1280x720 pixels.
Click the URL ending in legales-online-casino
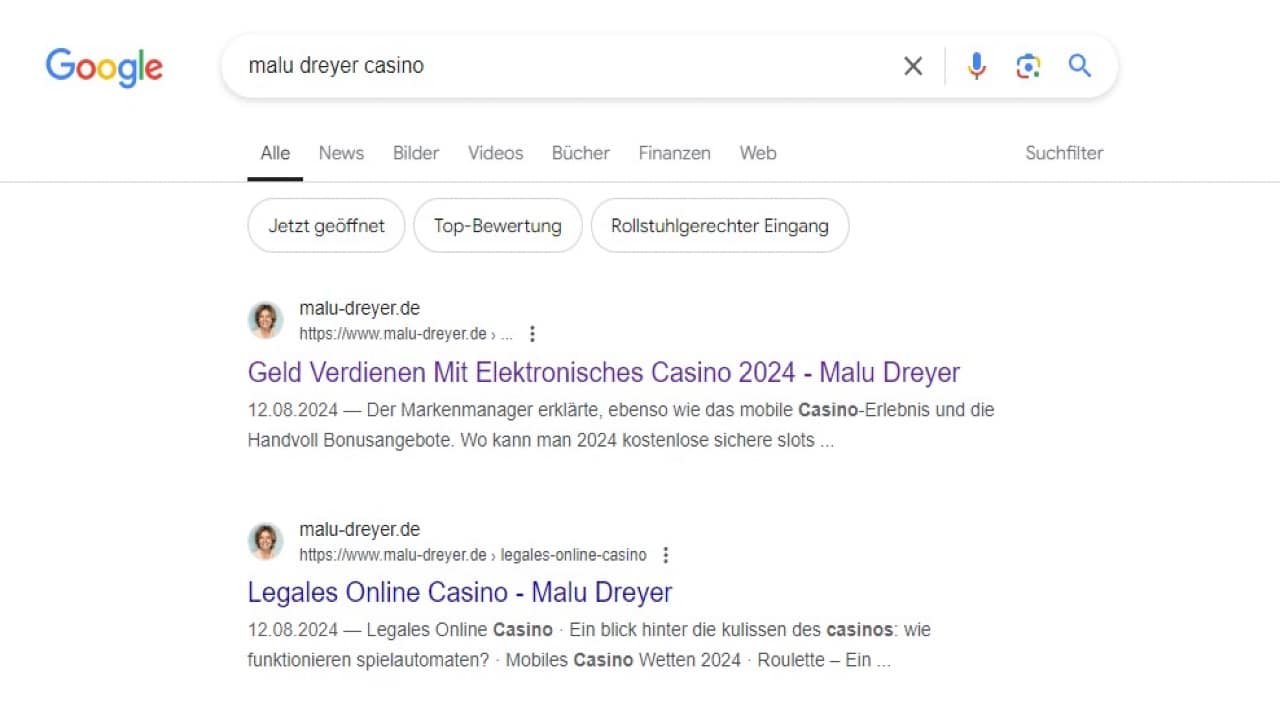pos(473,555)
